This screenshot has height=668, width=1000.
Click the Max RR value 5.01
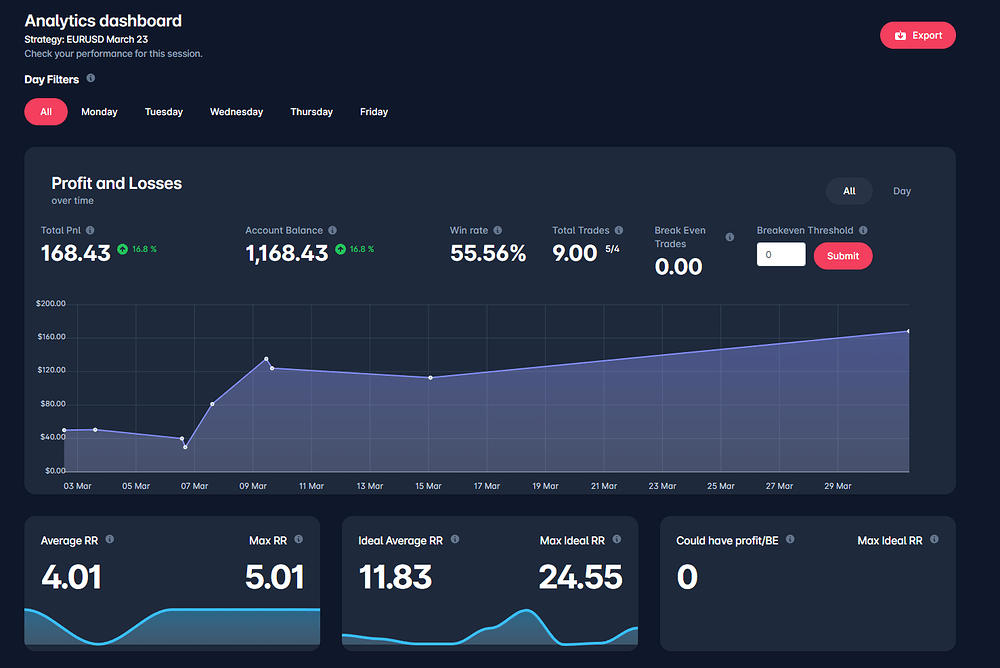[x=275, y=577]
